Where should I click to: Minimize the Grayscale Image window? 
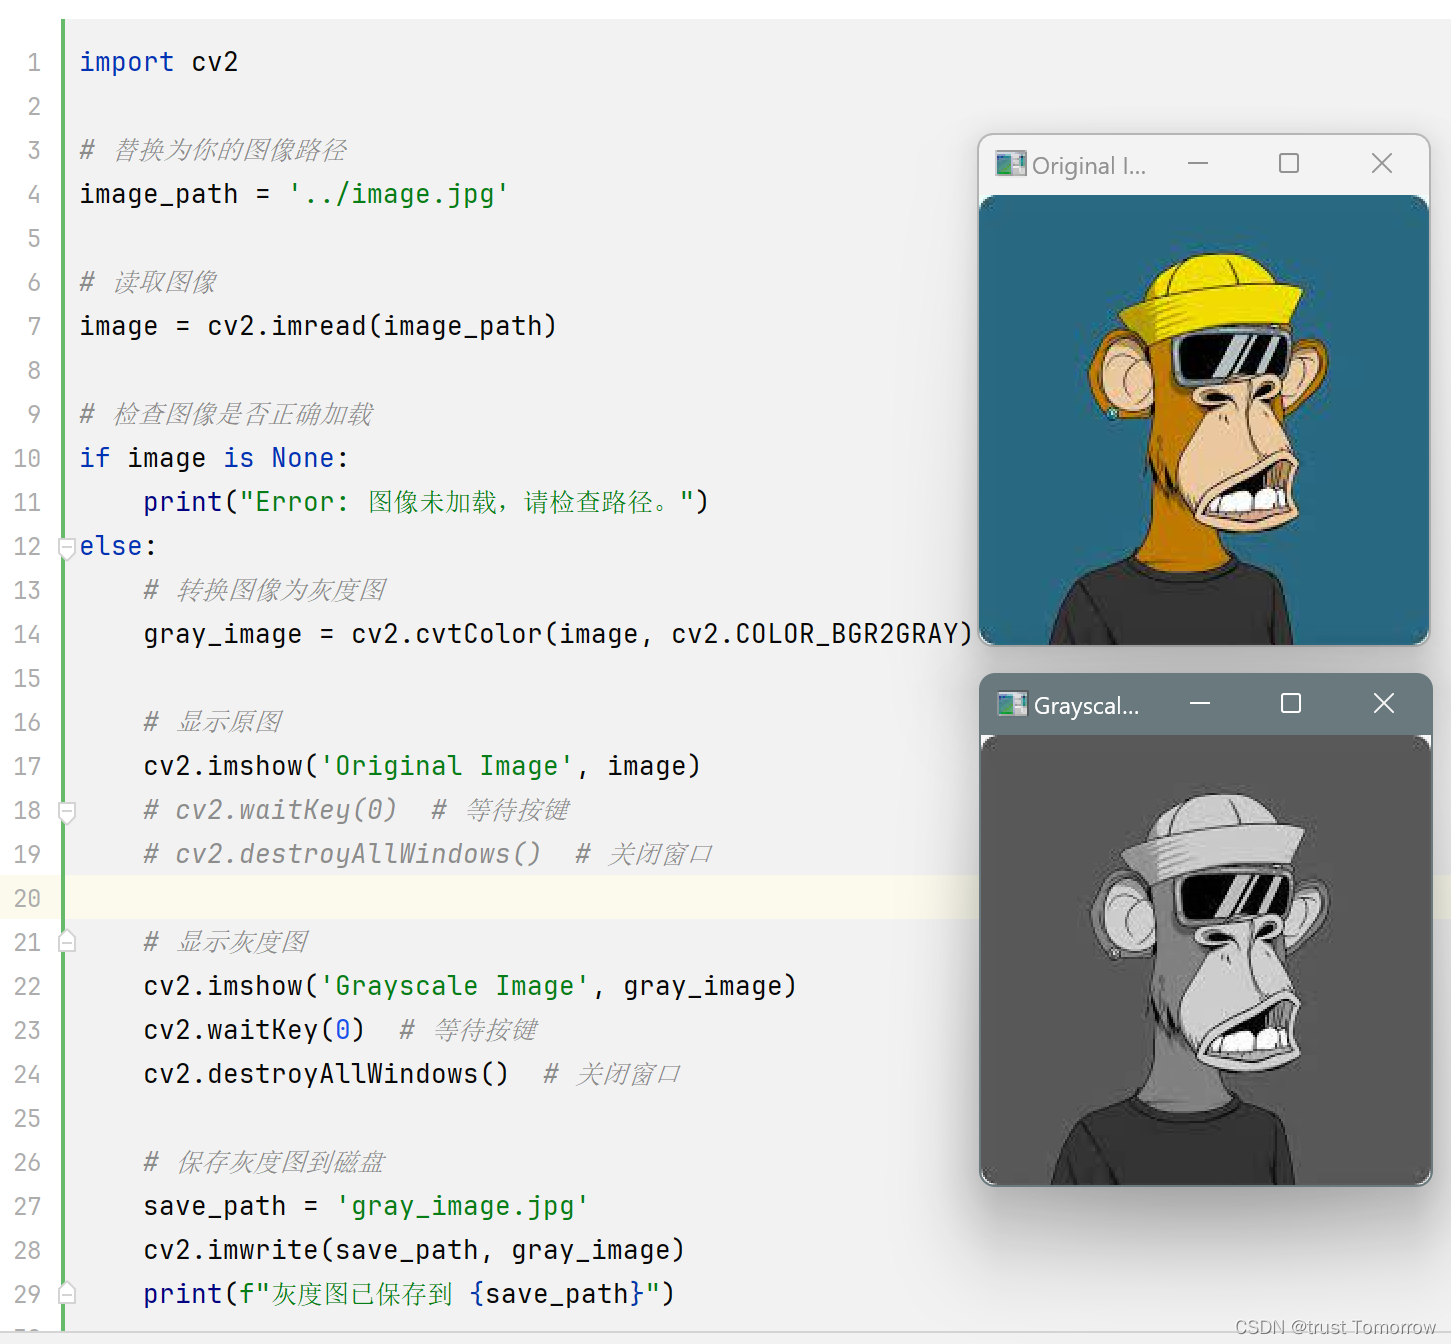pos(1200,704)
